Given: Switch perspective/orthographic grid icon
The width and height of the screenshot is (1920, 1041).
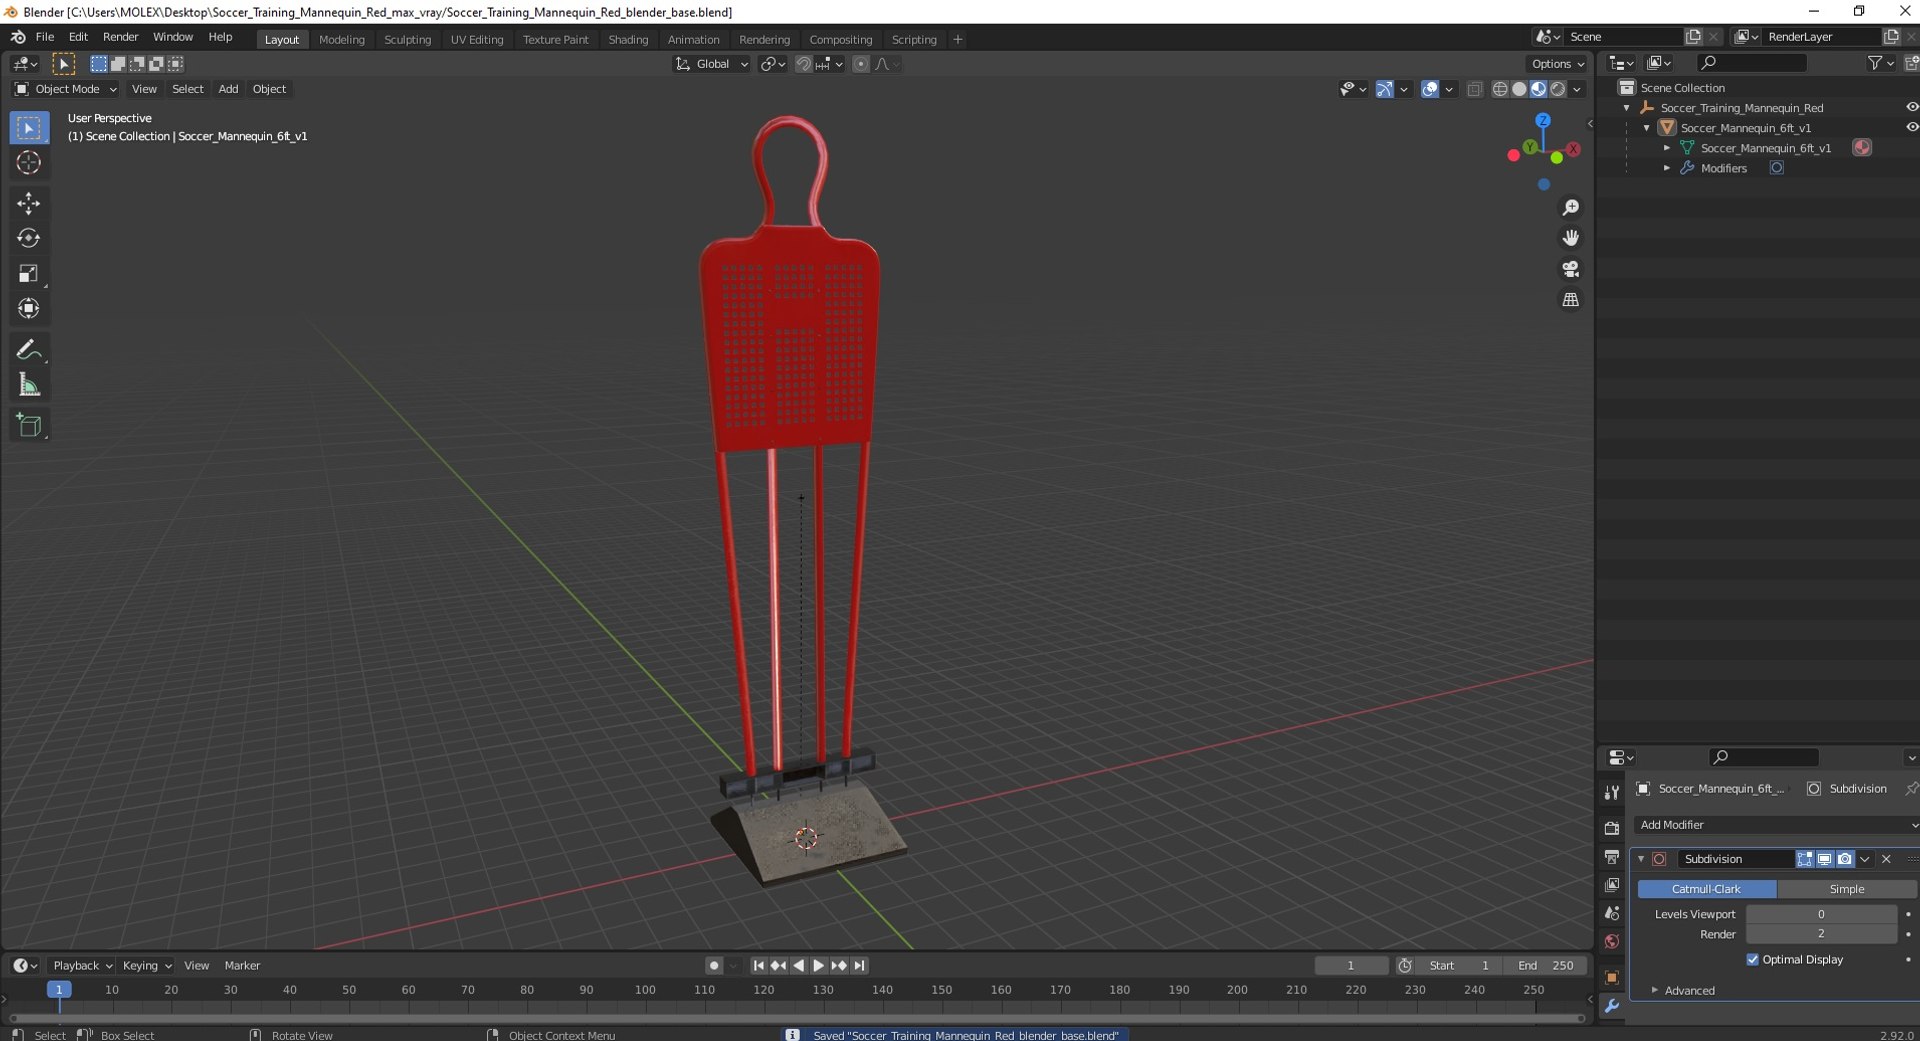Looking at the screenshot, I should (x=1571, y=300).
